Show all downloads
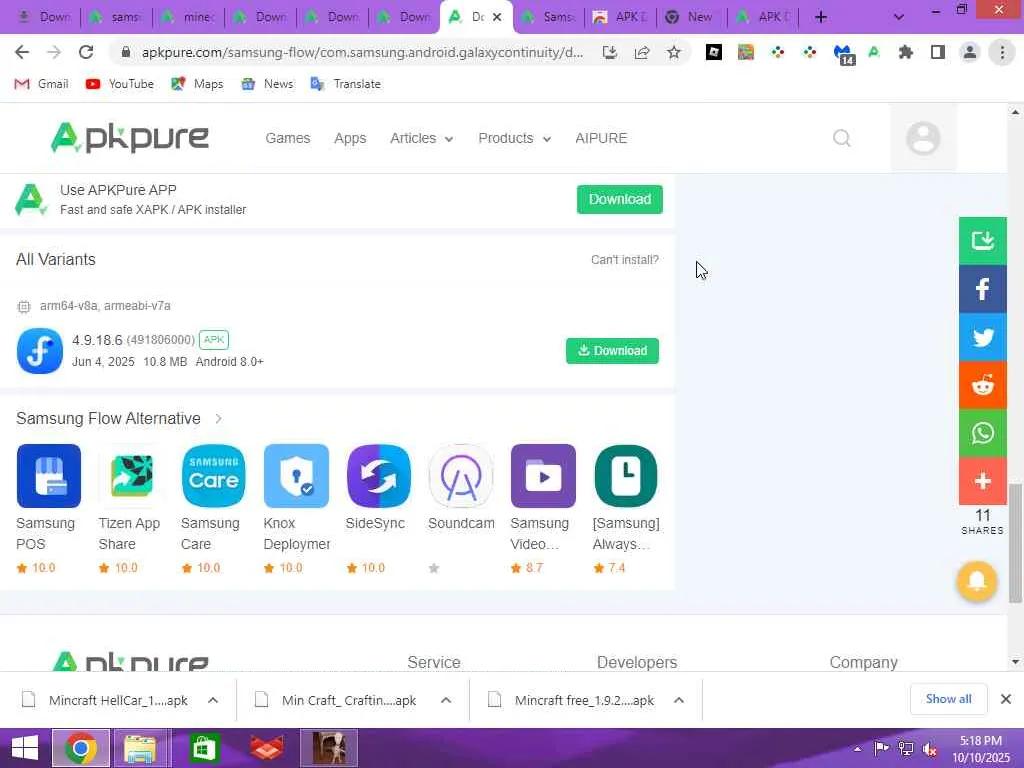The height and width of the screenshot is (768, 1024). 948,699
